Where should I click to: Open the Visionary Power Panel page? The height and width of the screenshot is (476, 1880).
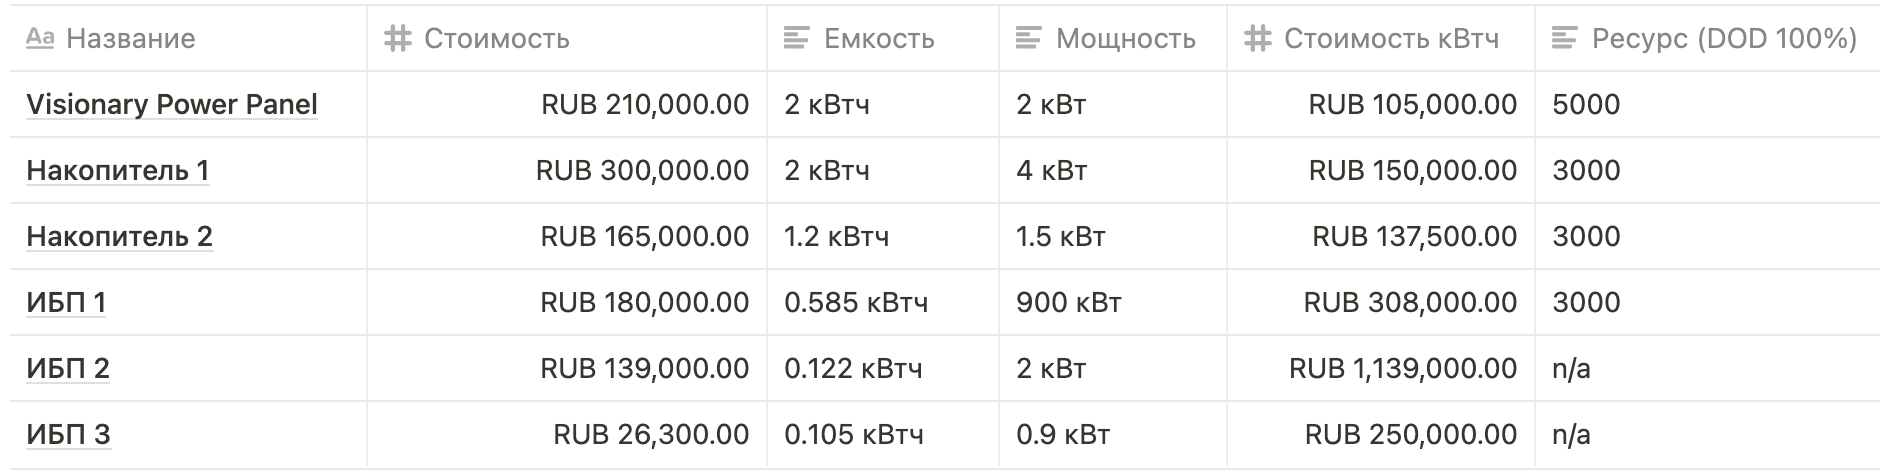172,104
